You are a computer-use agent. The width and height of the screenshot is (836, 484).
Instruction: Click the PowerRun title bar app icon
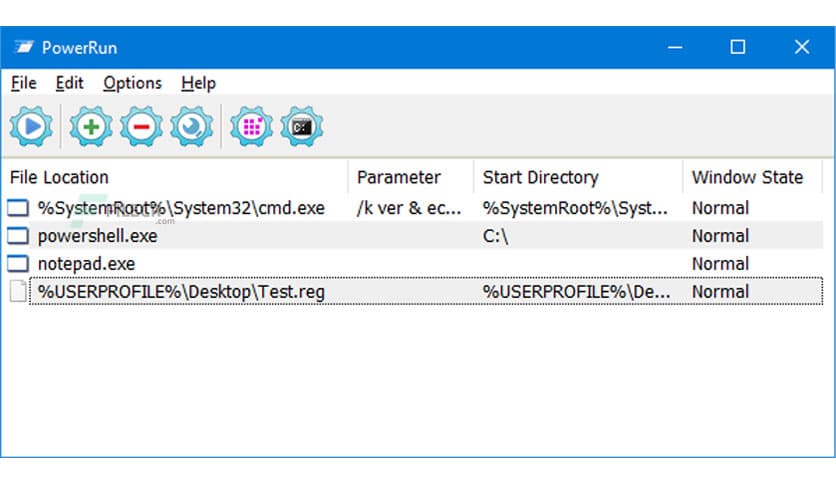23,47
